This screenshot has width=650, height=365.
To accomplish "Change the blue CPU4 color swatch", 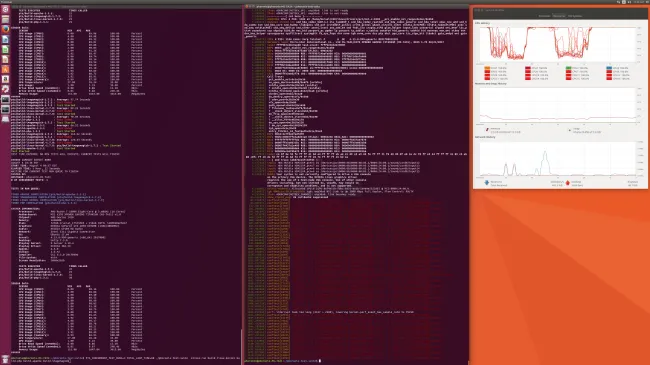I will (x=609, y=68).
